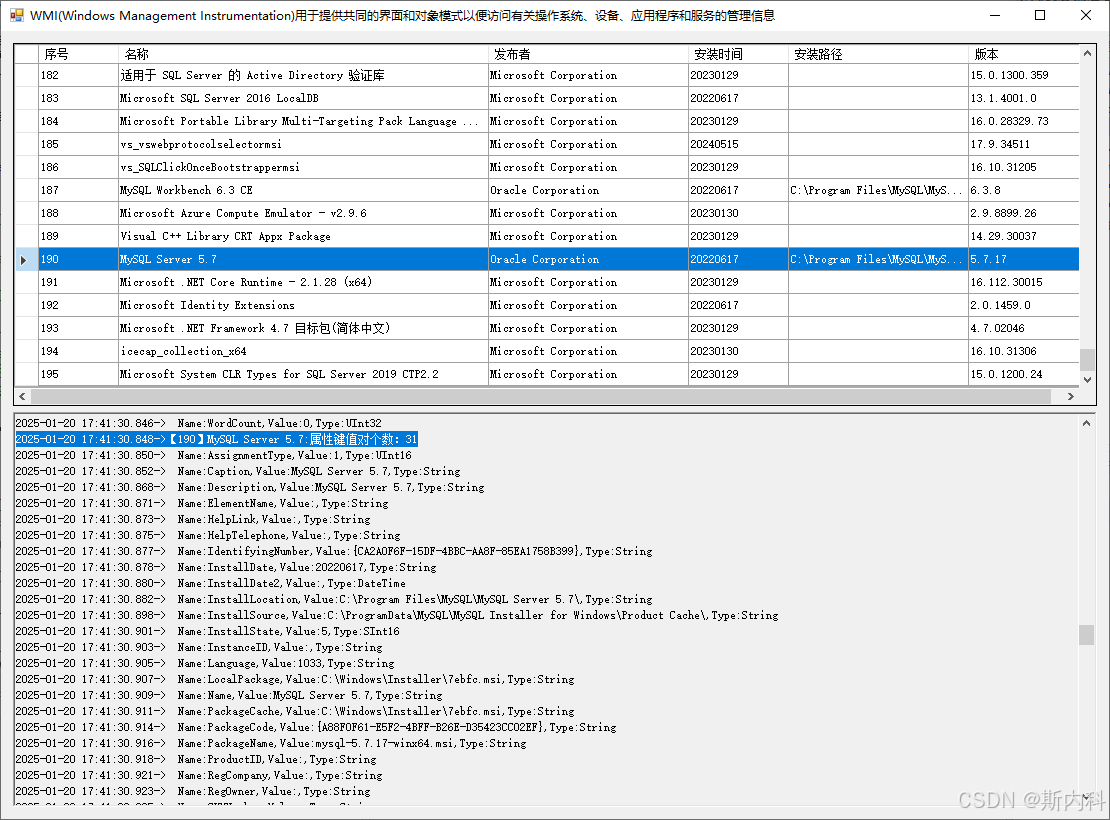
Task: Click Oracle Corporation cell in row 190
Action: click(x=588, y=260)
